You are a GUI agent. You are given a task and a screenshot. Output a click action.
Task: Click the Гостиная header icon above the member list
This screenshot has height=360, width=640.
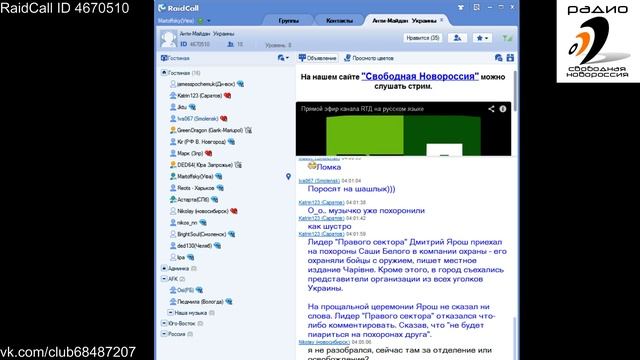tap(164, 58)
